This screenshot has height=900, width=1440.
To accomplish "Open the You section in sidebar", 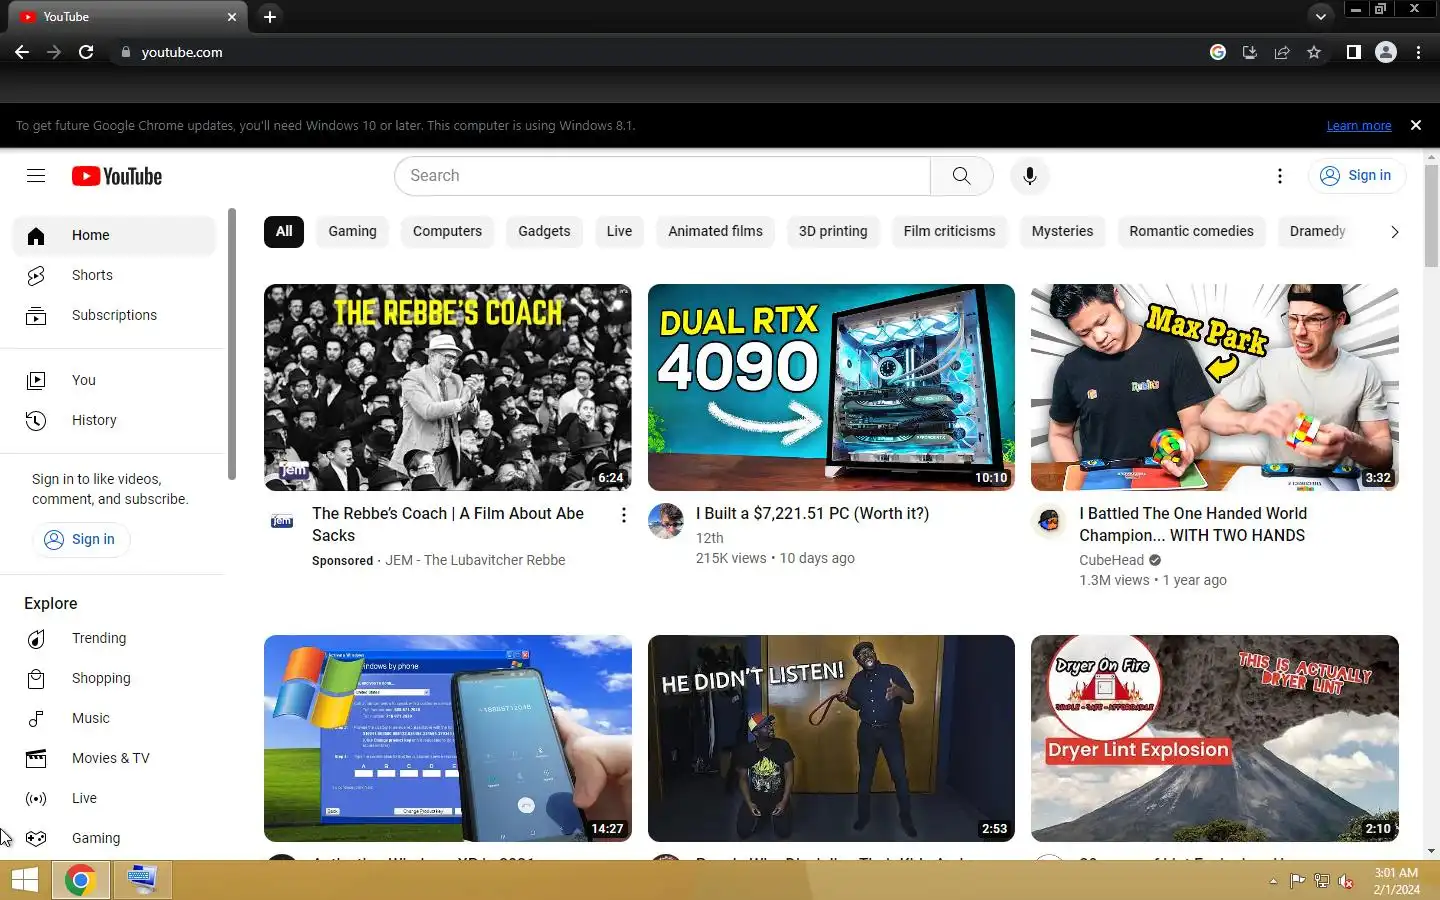I will [114, 380].
